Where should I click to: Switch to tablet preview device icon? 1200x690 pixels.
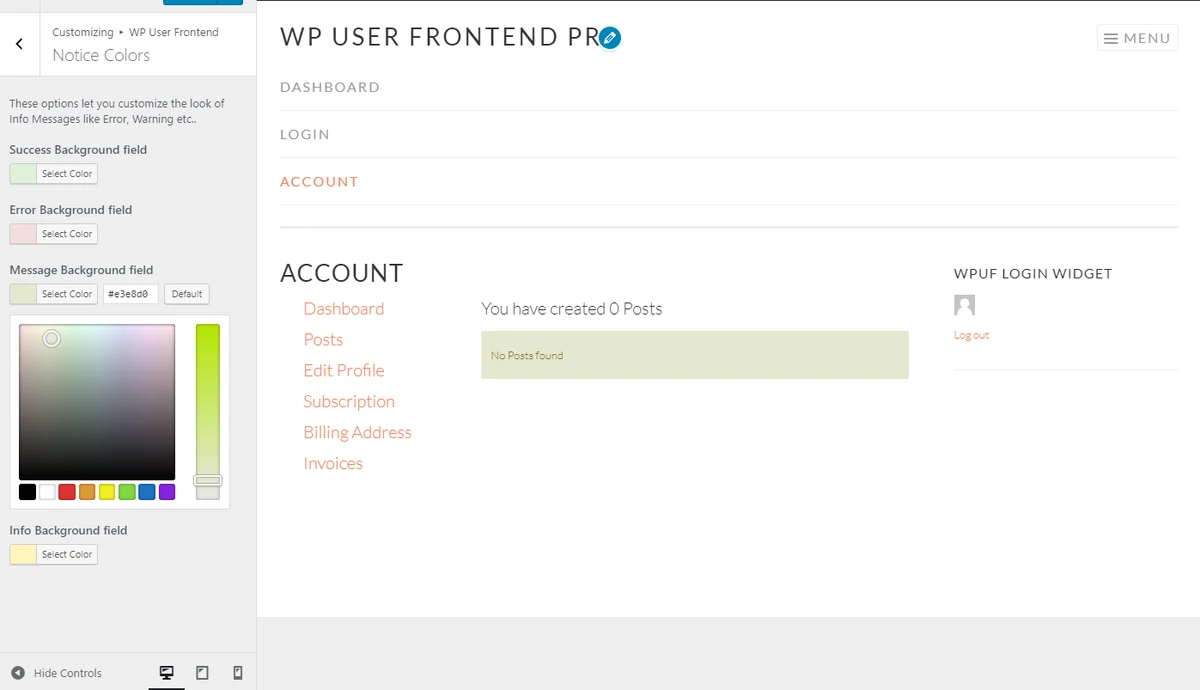pos(202,673)
